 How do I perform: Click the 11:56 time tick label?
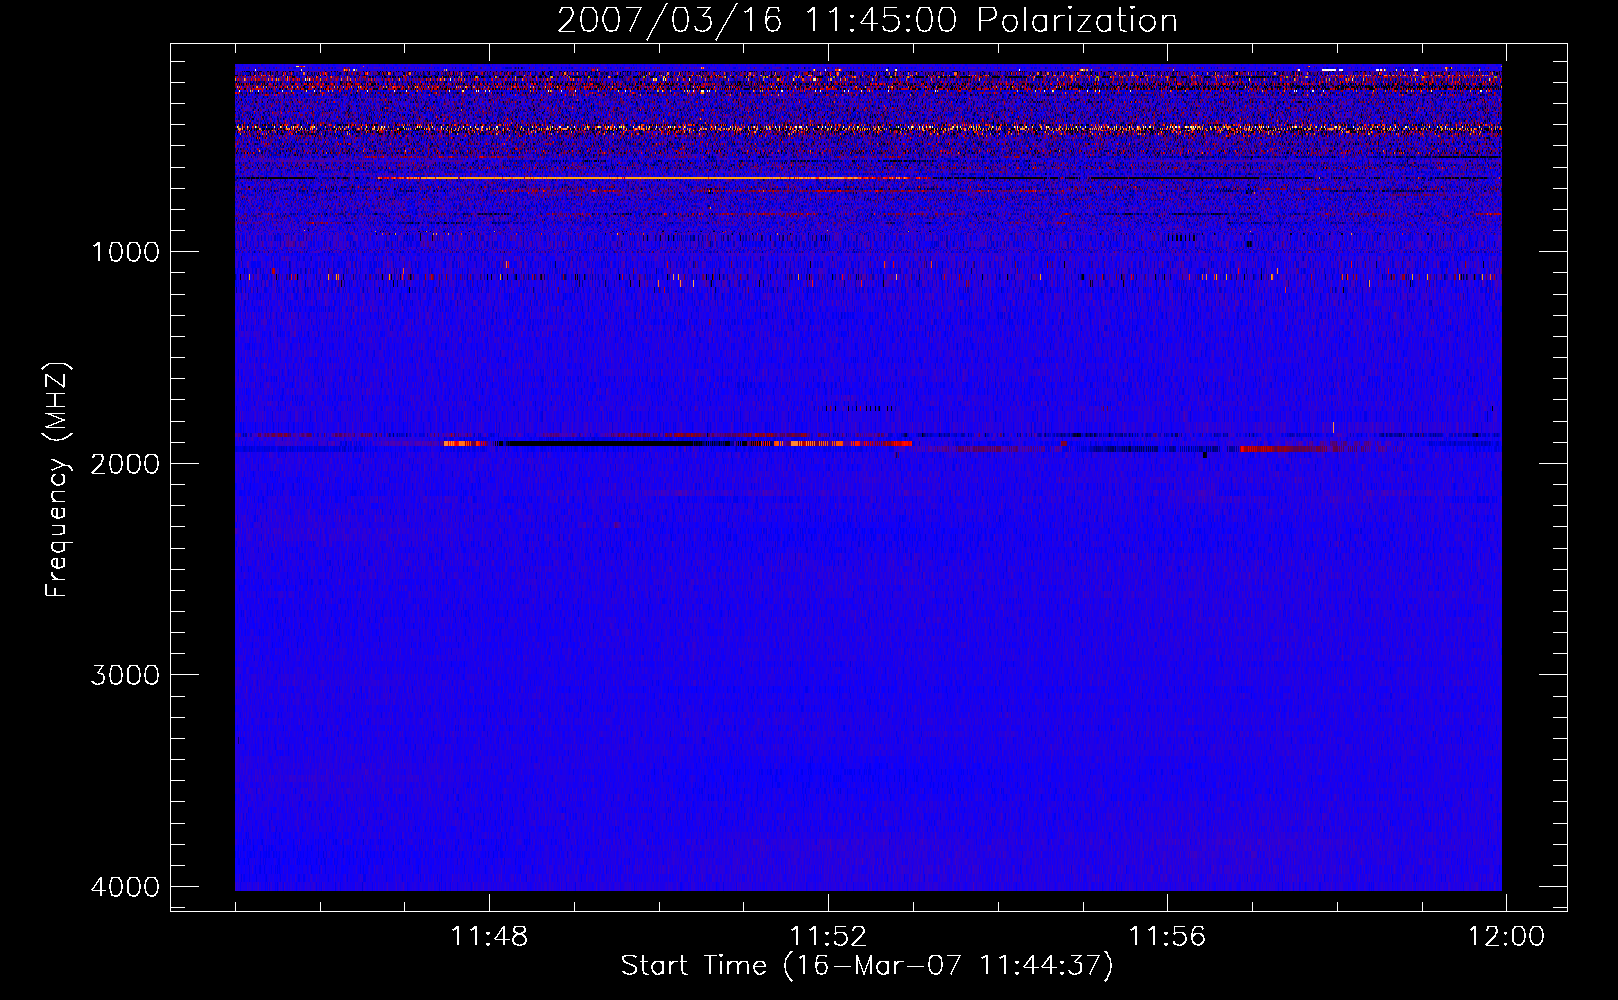[1167, 937]
